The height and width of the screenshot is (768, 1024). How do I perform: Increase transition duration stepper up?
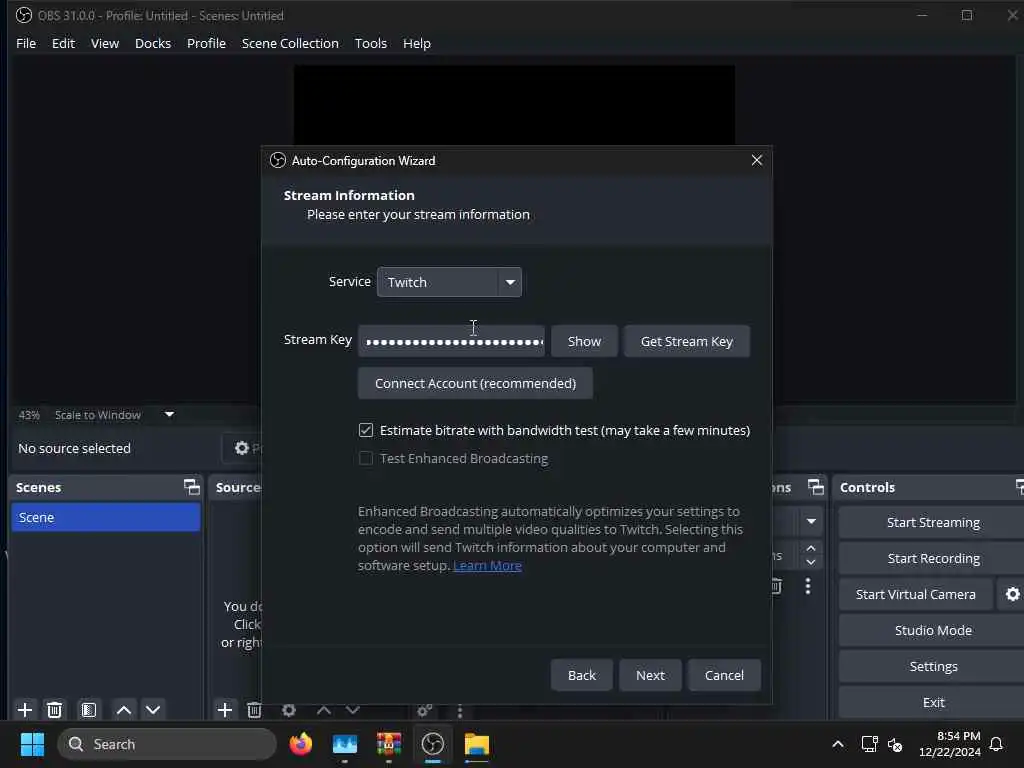pos(811,547)
